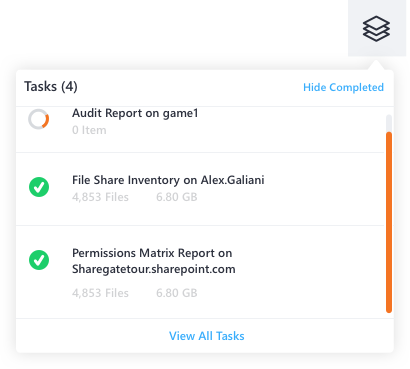Click the orange progress spinner for Audit Report
This screenshot has height=369, width=410.
pyautogui.click(x=39, y=119)
